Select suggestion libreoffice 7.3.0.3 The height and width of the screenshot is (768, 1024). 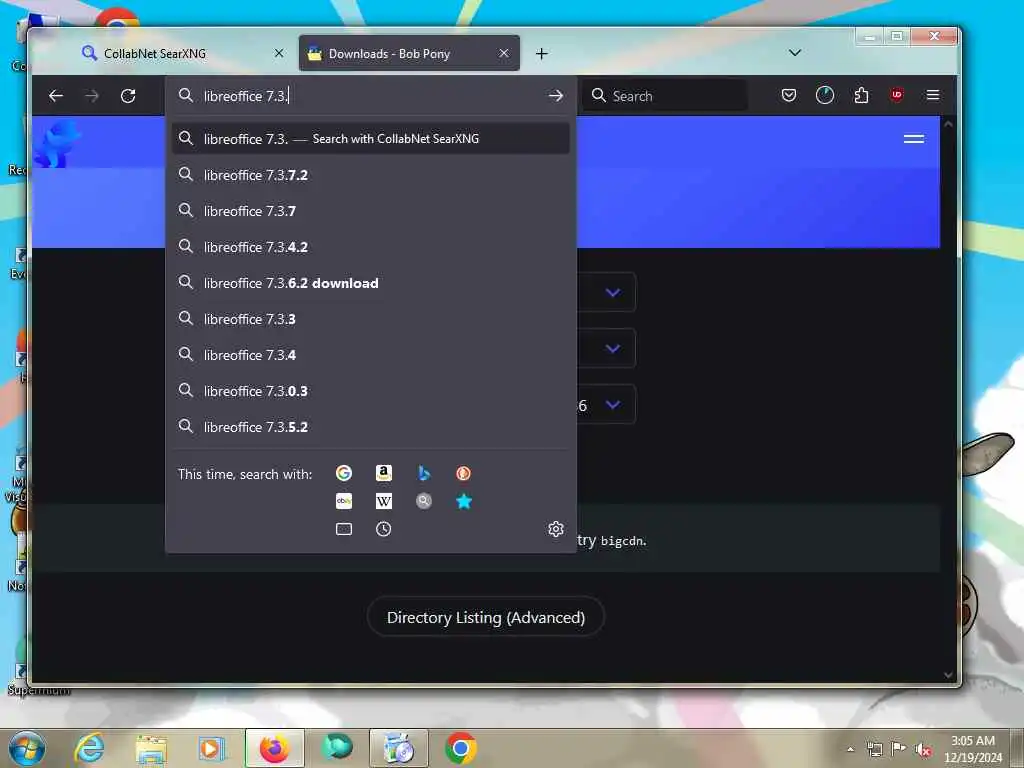370,391
